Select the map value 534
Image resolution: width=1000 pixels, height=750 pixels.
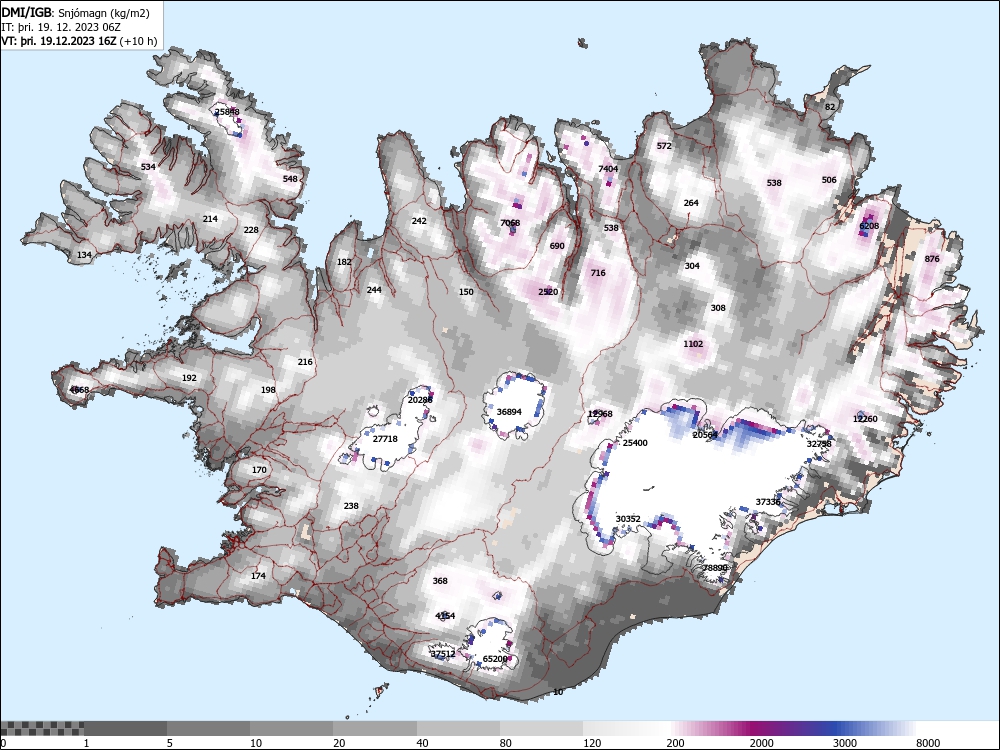coord(148,167)
